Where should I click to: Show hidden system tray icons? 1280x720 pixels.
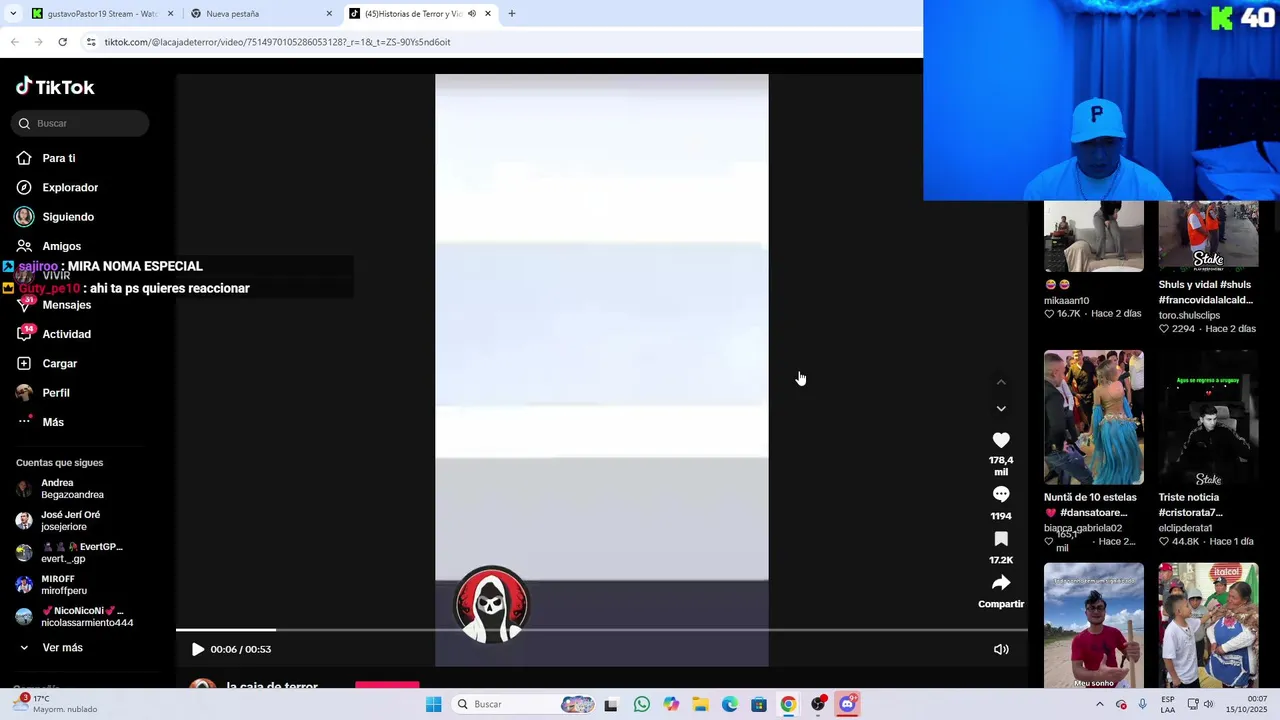pos(1099,704)
